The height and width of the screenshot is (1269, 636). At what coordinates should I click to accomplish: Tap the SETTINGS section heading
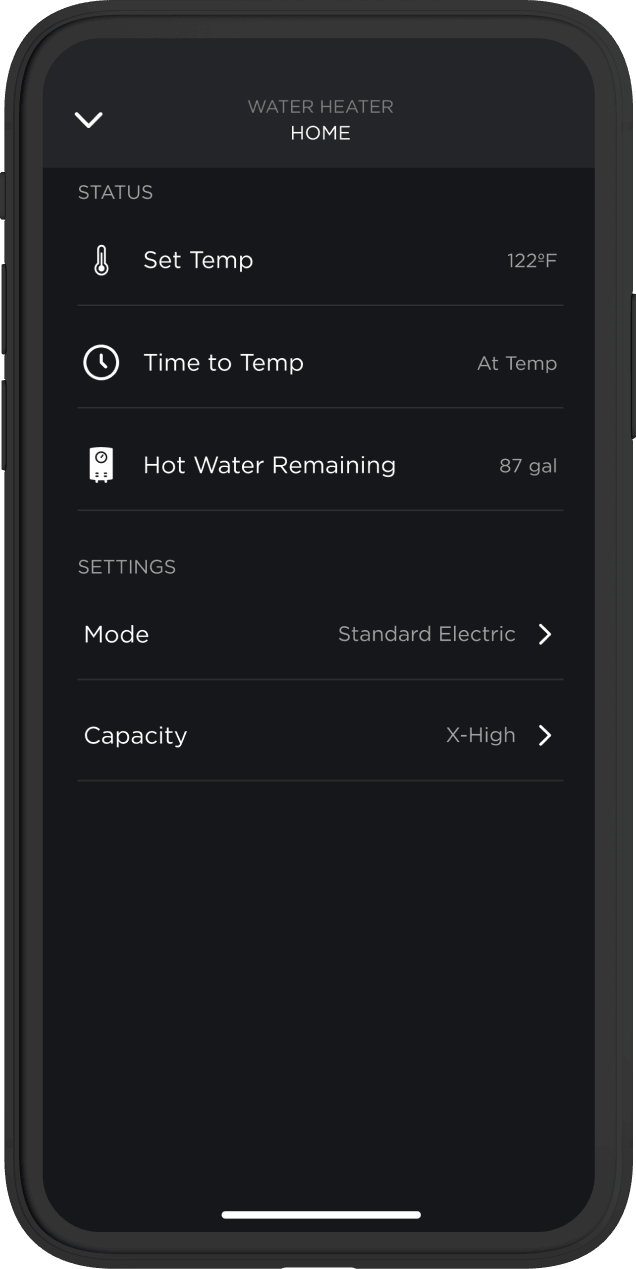[x=127, y=567]
